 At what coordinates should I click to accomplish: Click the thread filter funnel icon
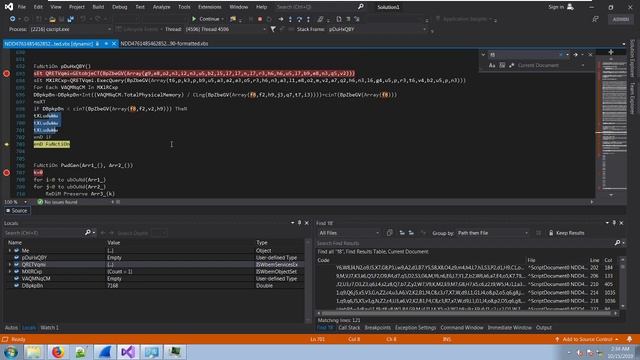click(273, 29)
